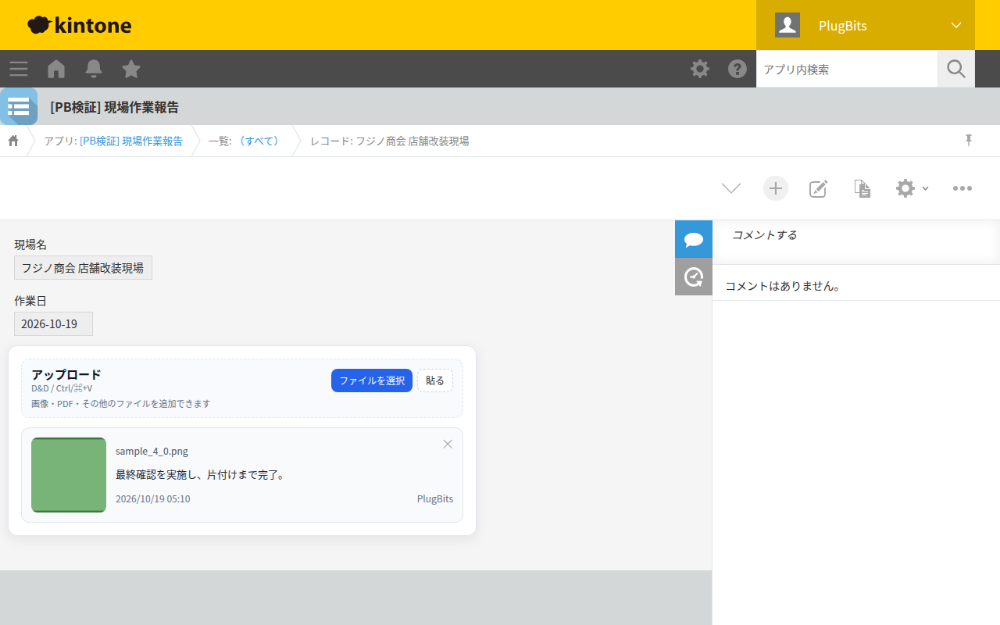Open the green sample_4_0.png thumbnail
Screen dimensions: 1000x625
pyautogui.click(x=68, y=474)
